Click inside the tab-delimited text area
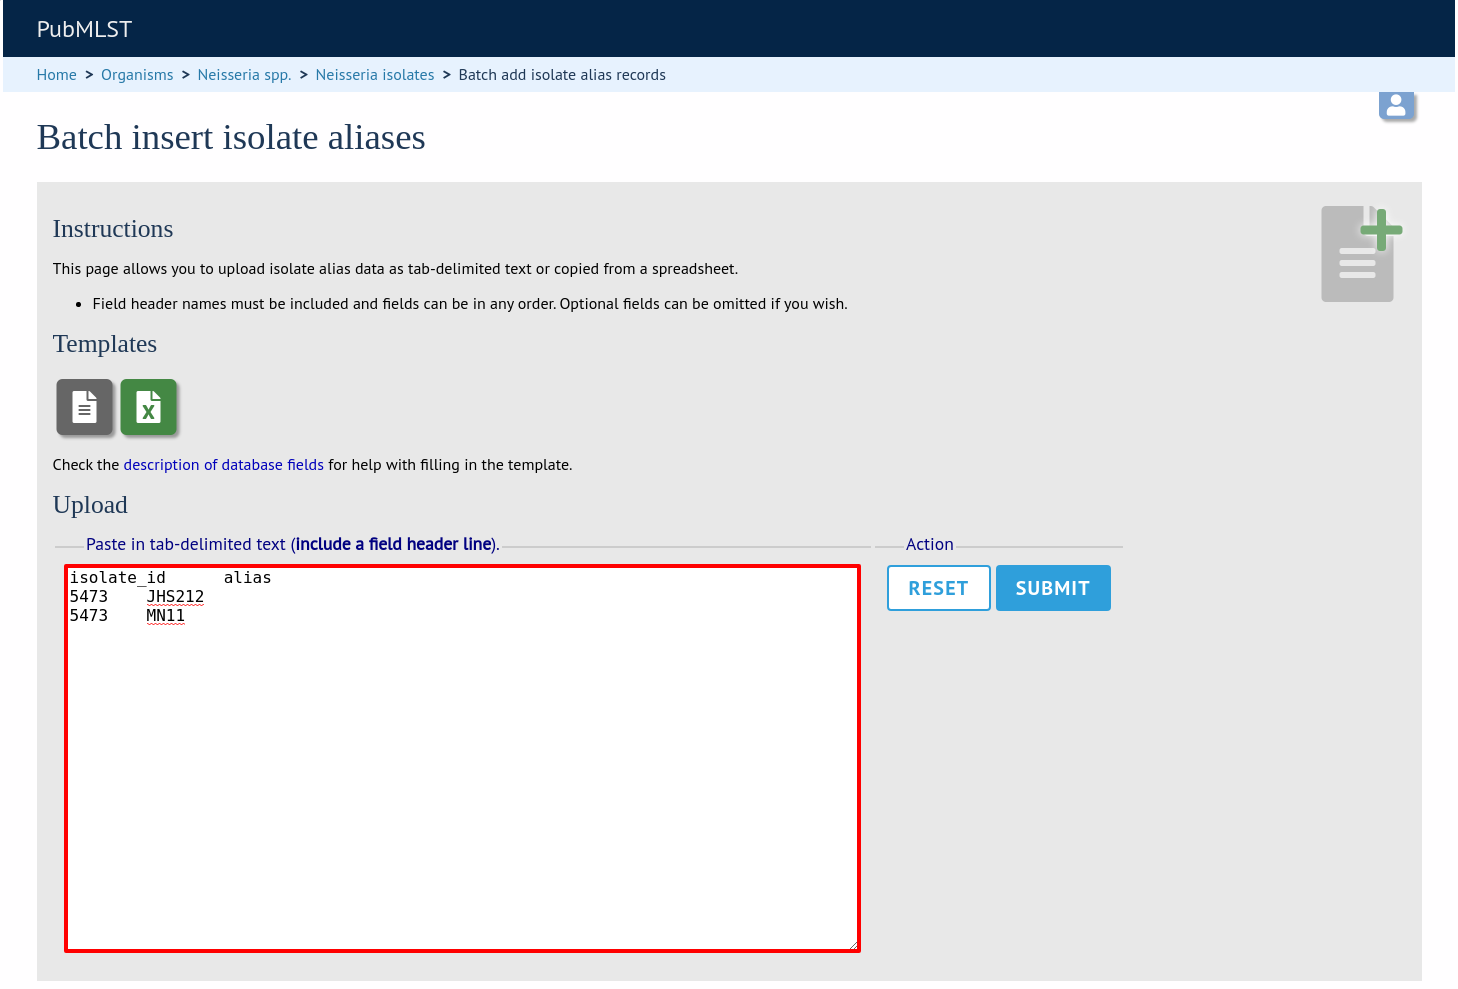Viewport: 1458px width, 989px height. [463, 759]
